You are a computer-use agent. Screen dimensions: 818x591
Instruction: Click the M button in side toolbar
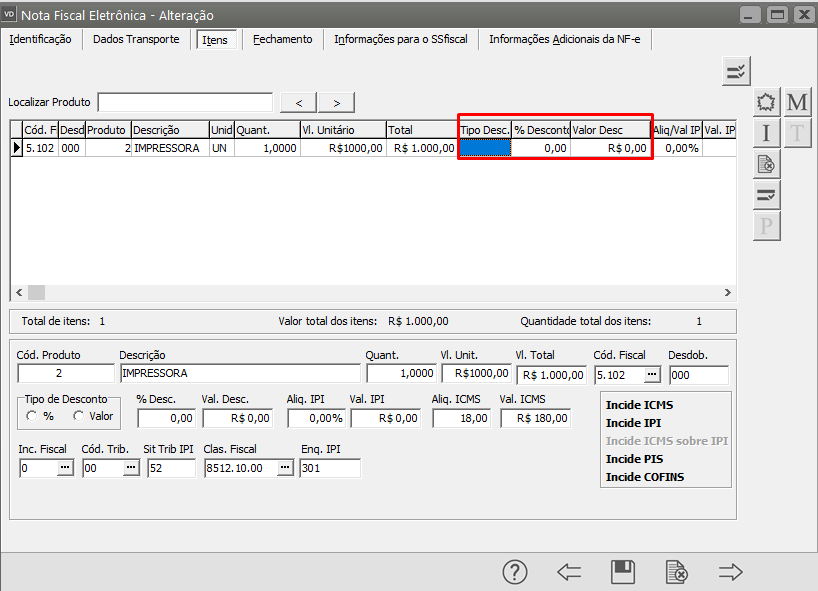797,103
